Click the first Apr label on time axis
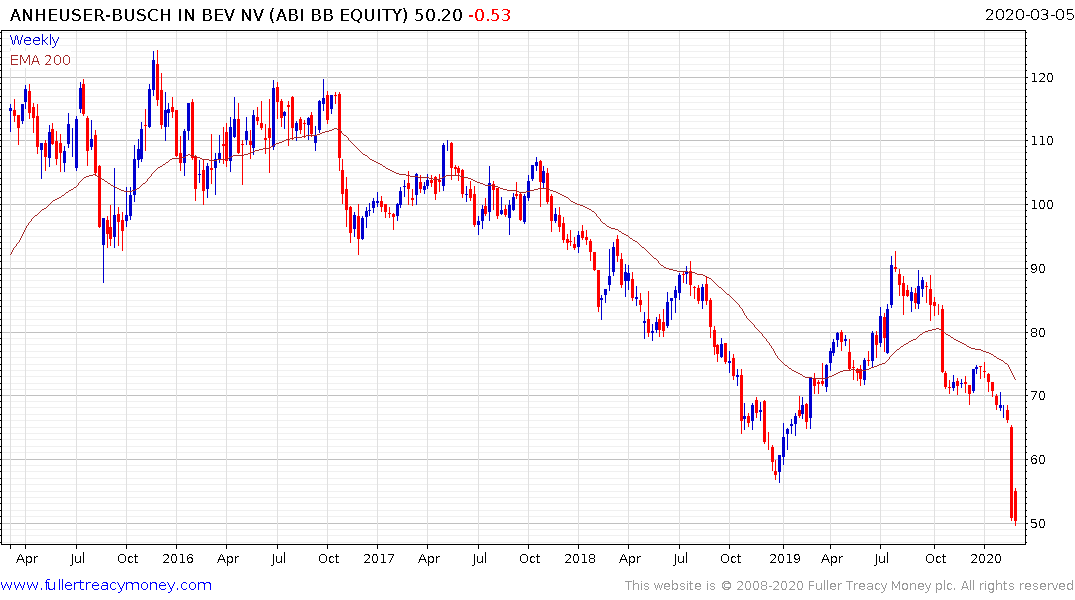This screenshot has height=600, width=1075. tap(27, 558)
